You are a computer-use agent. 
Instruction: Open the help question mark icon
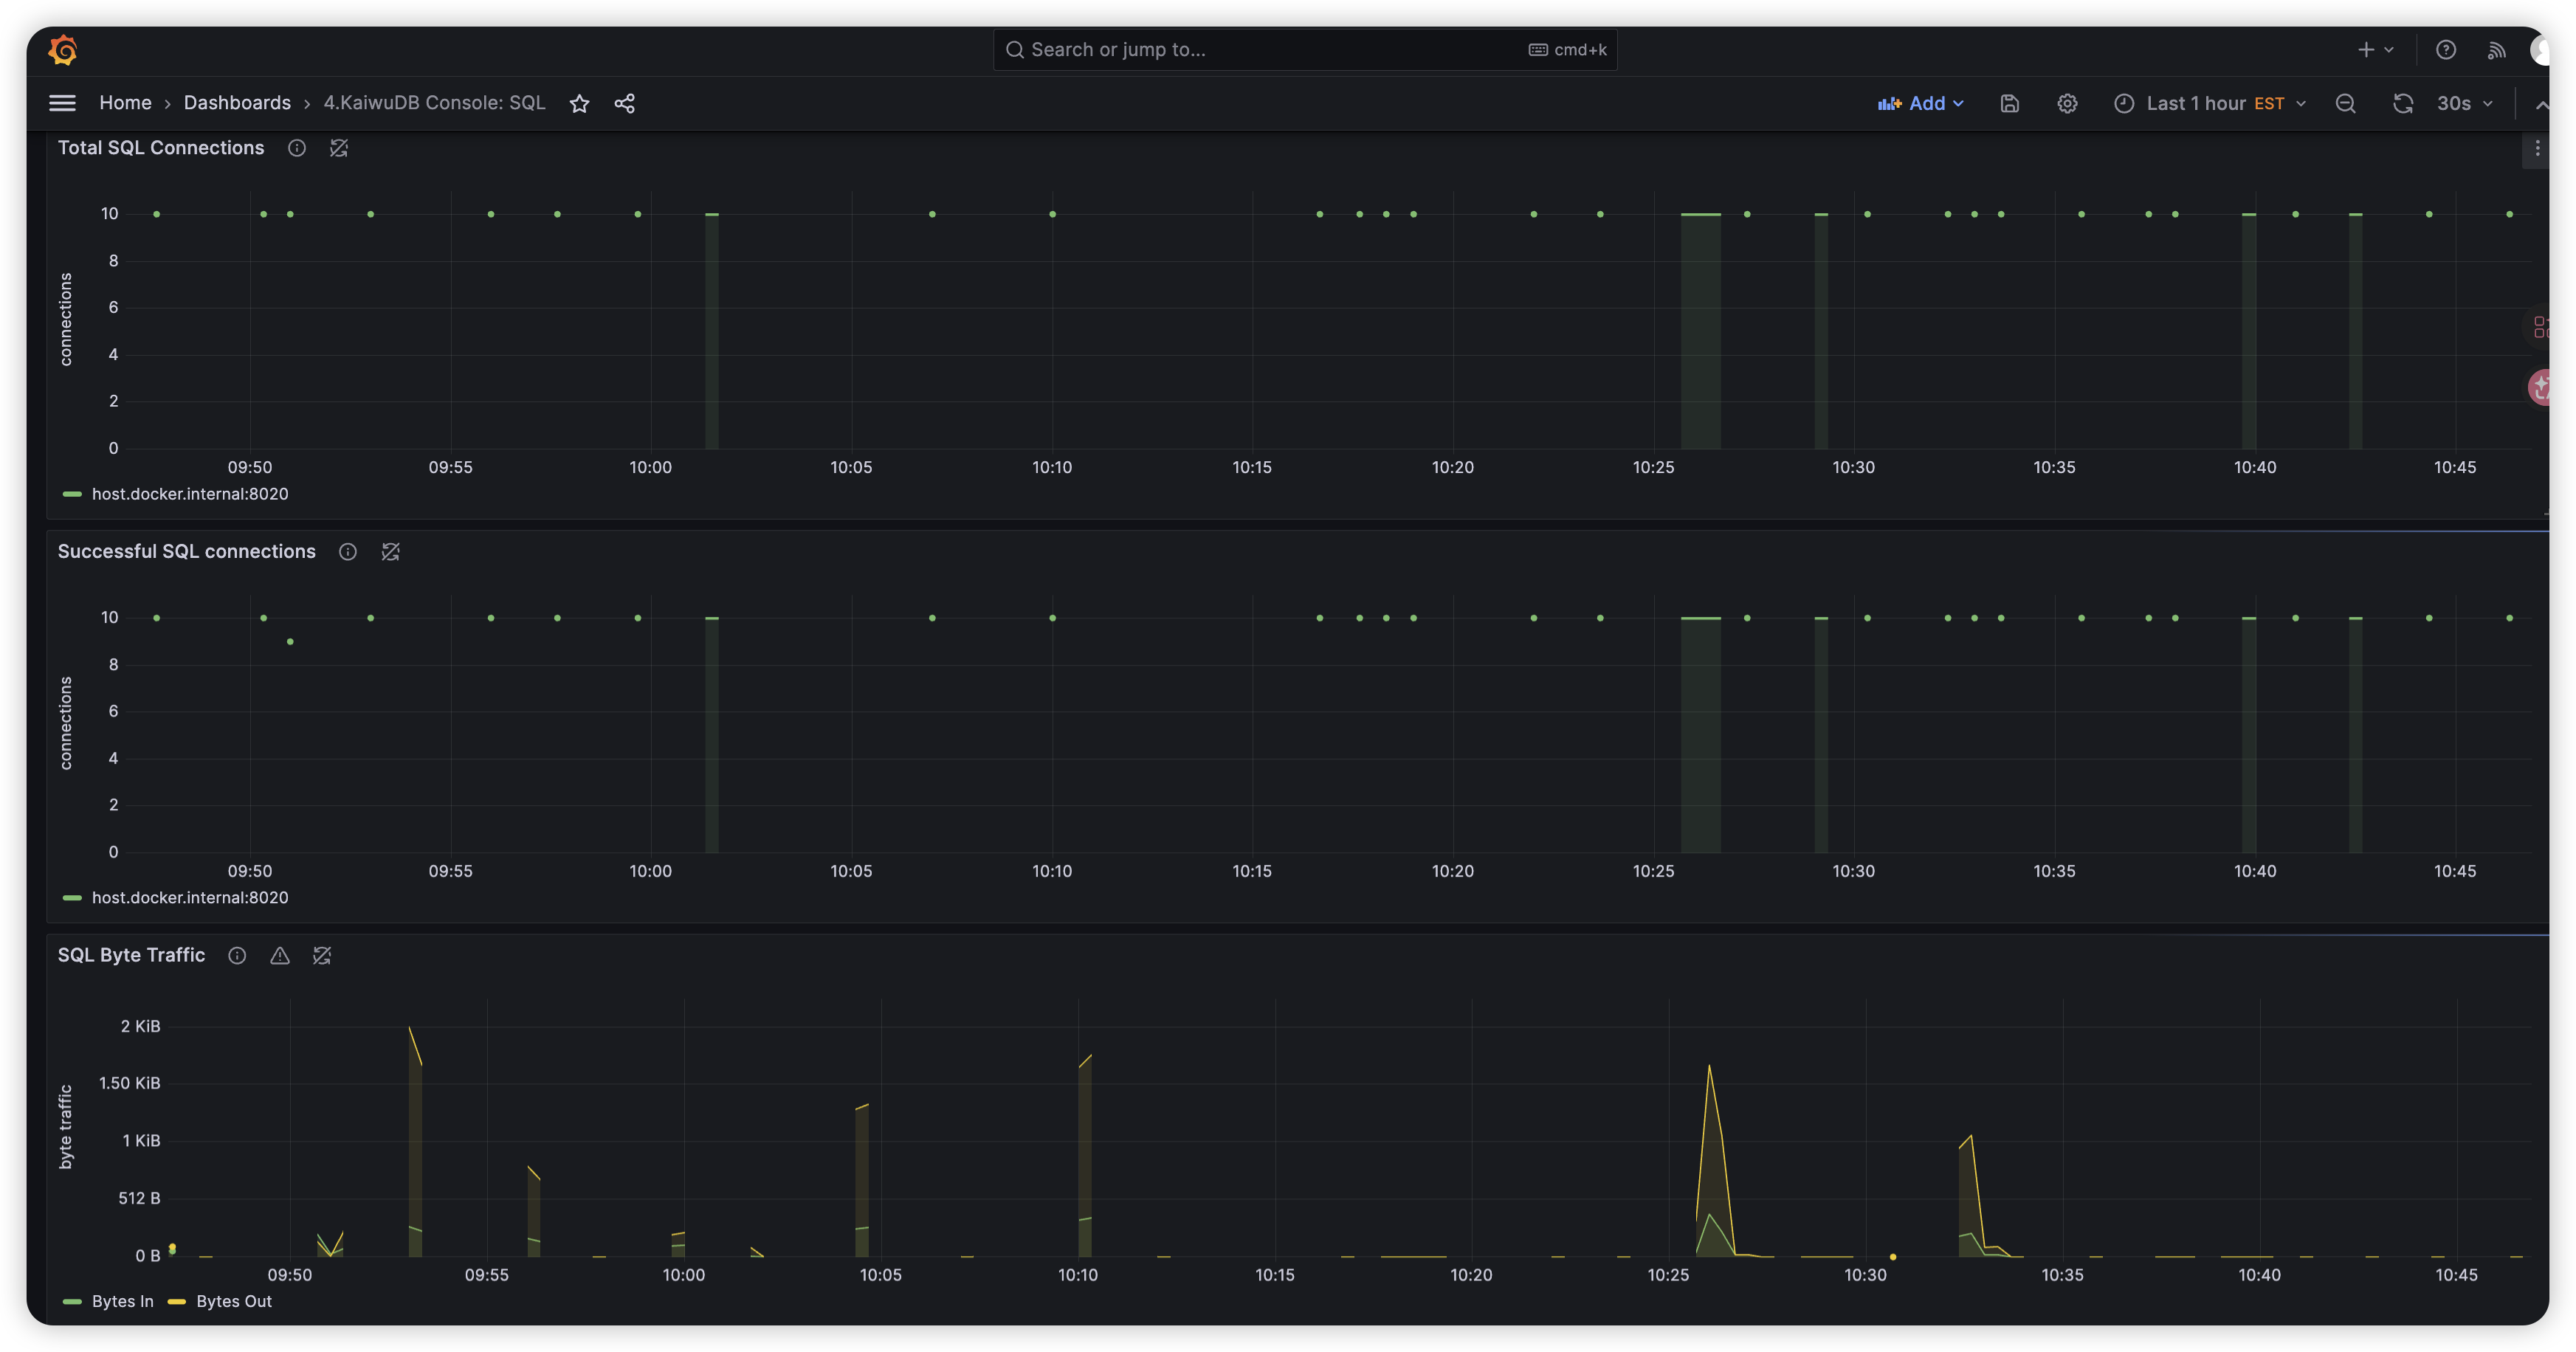[x=2445, y=50]
